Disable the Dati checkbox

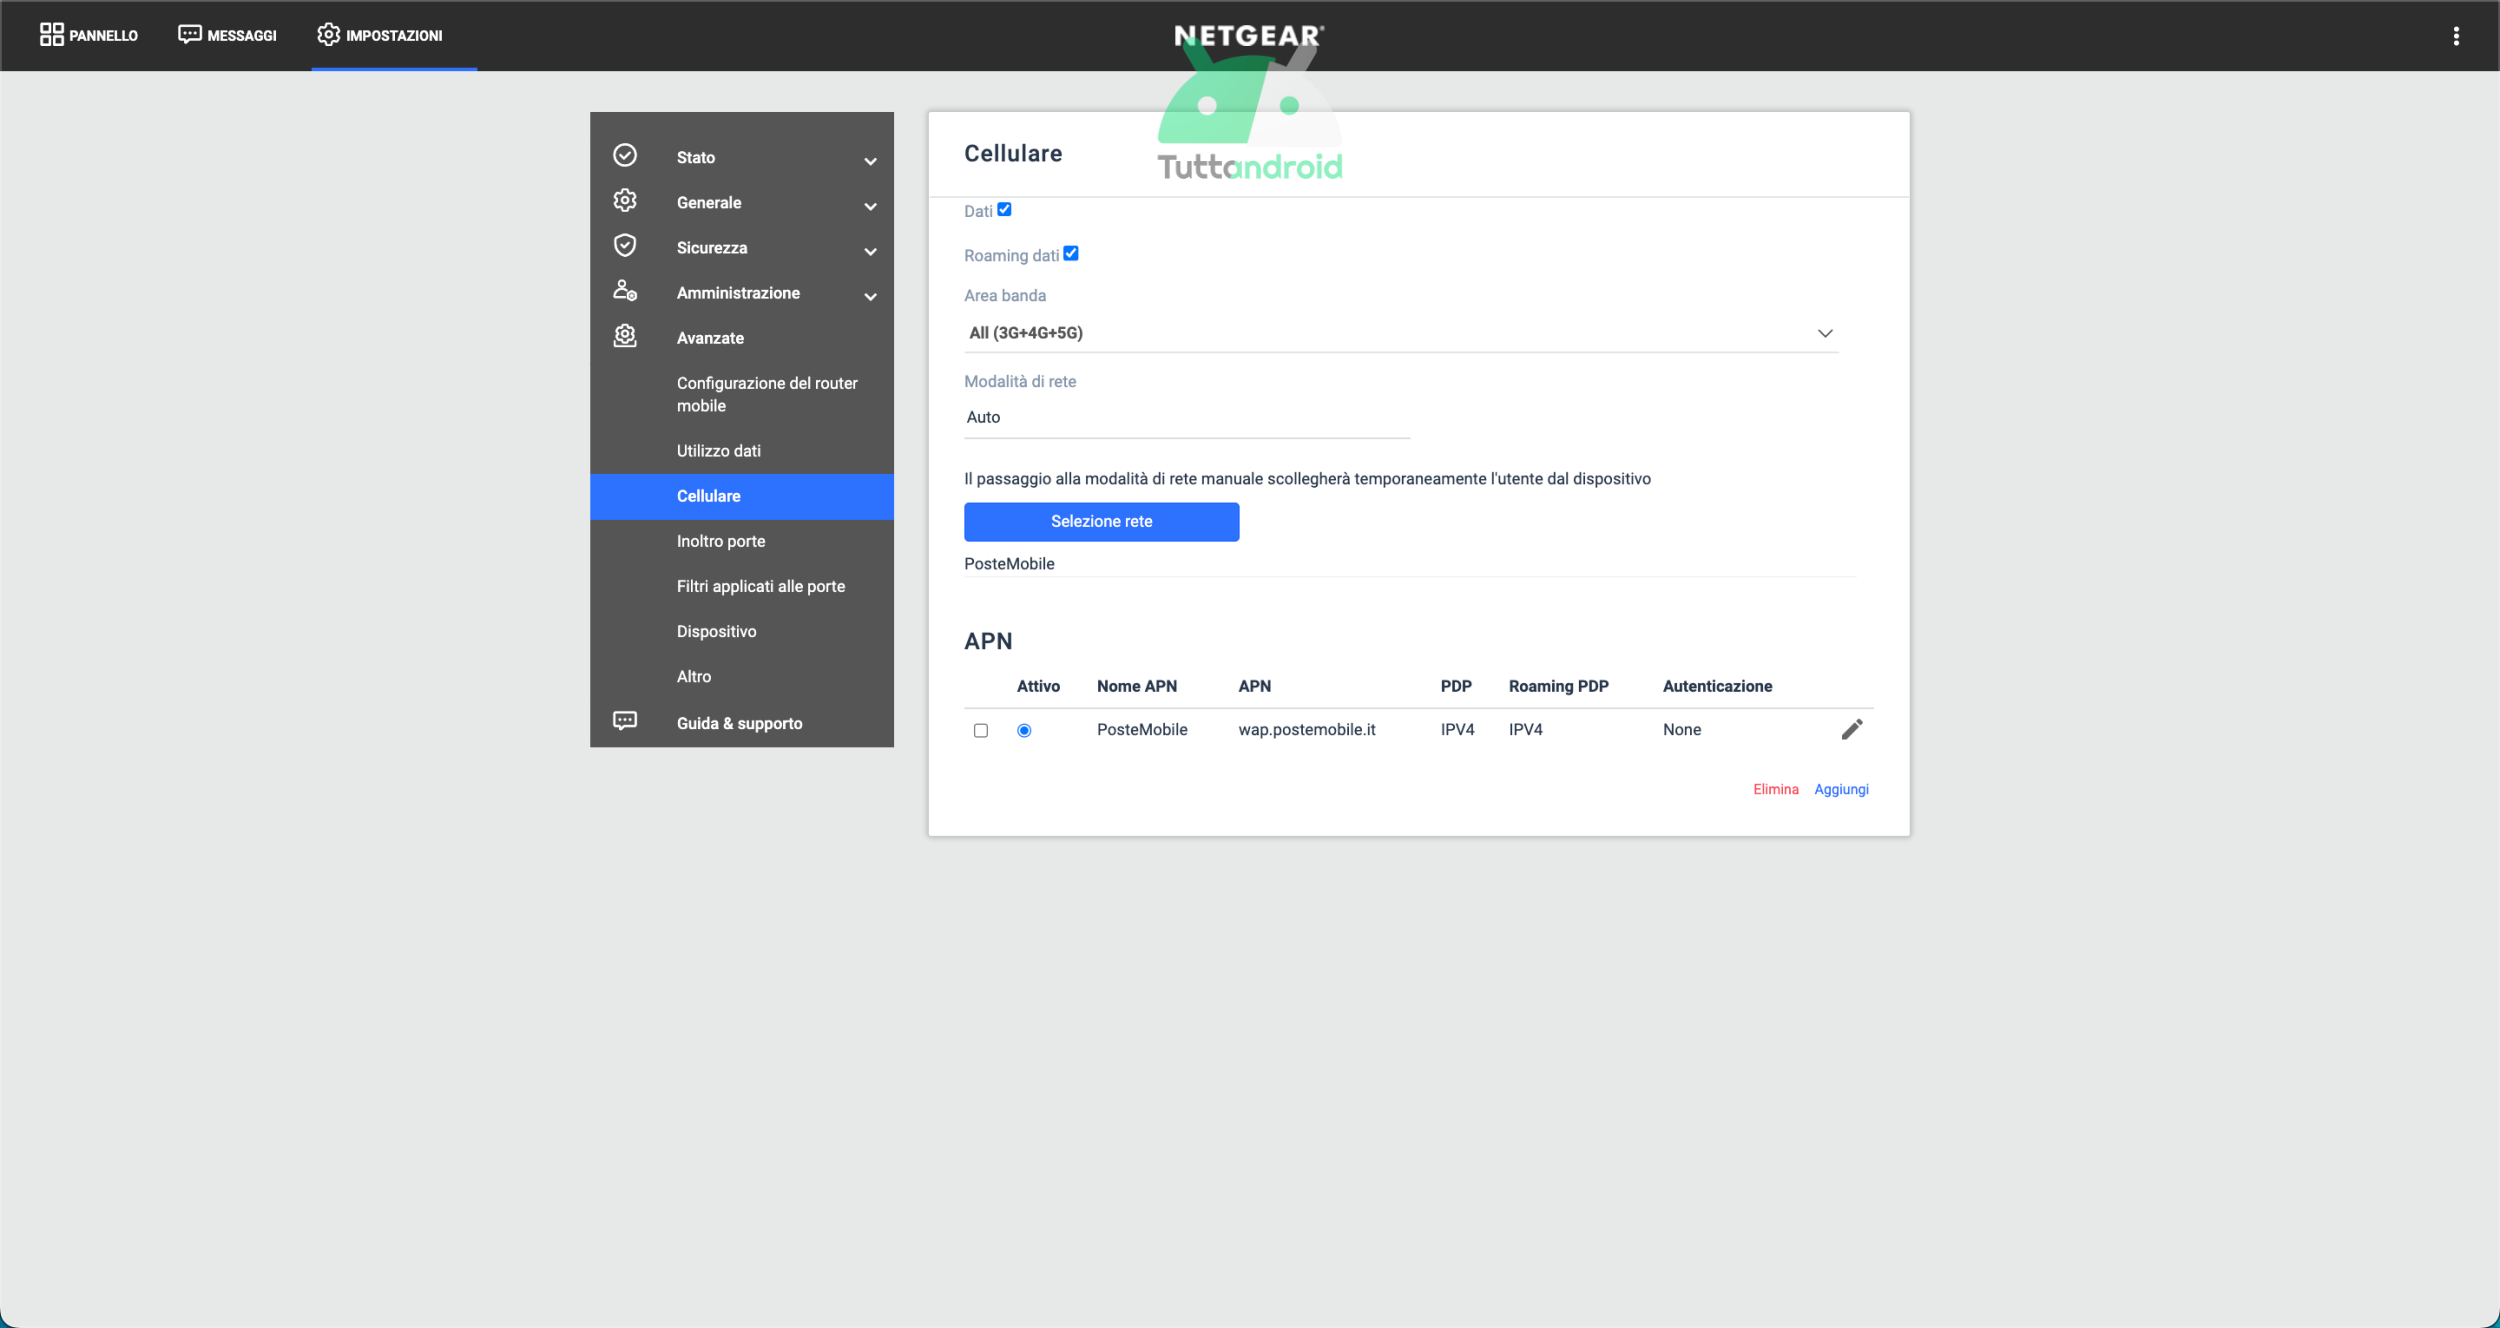tap(1004, 209)
